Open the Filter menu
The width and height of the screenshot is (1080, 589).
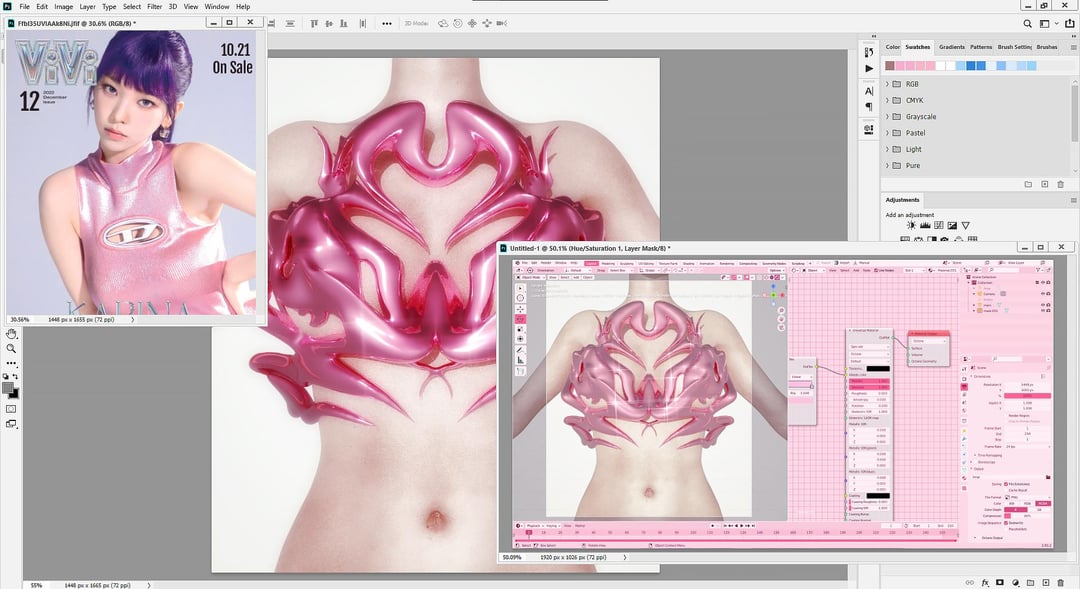point(154,6)
